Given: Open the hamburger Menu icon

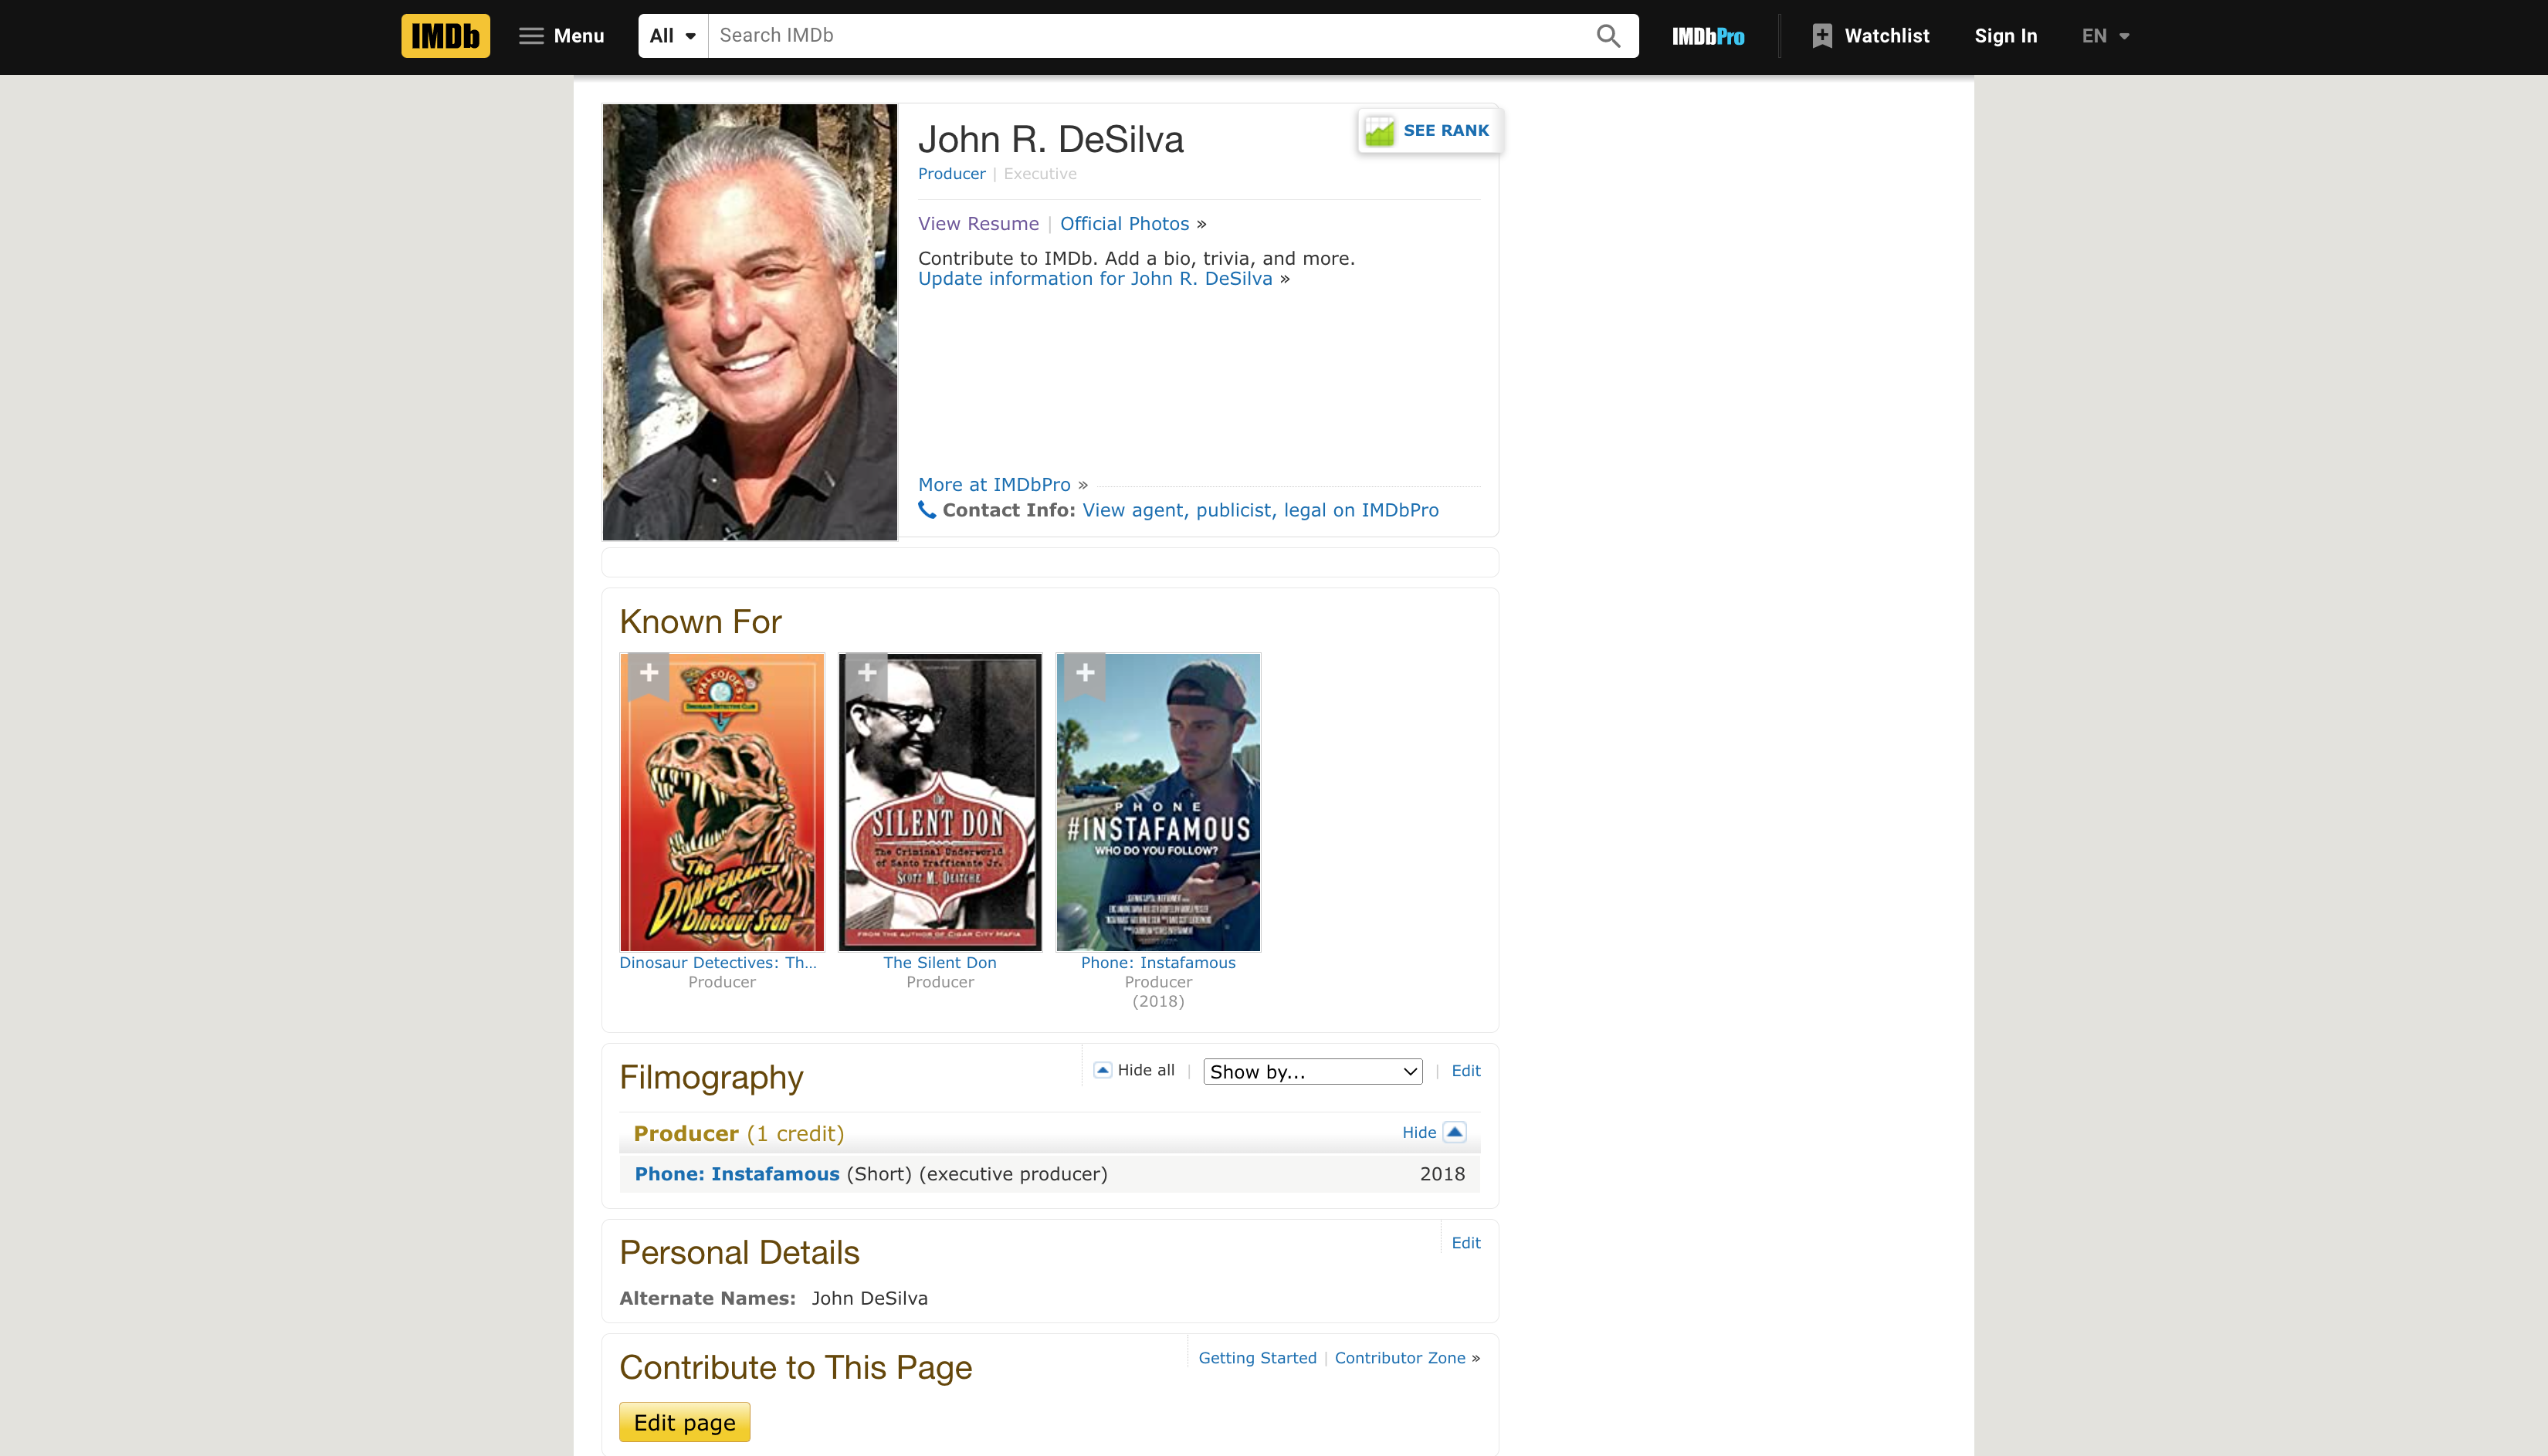Looking at the screenshot, I should 531,36.
